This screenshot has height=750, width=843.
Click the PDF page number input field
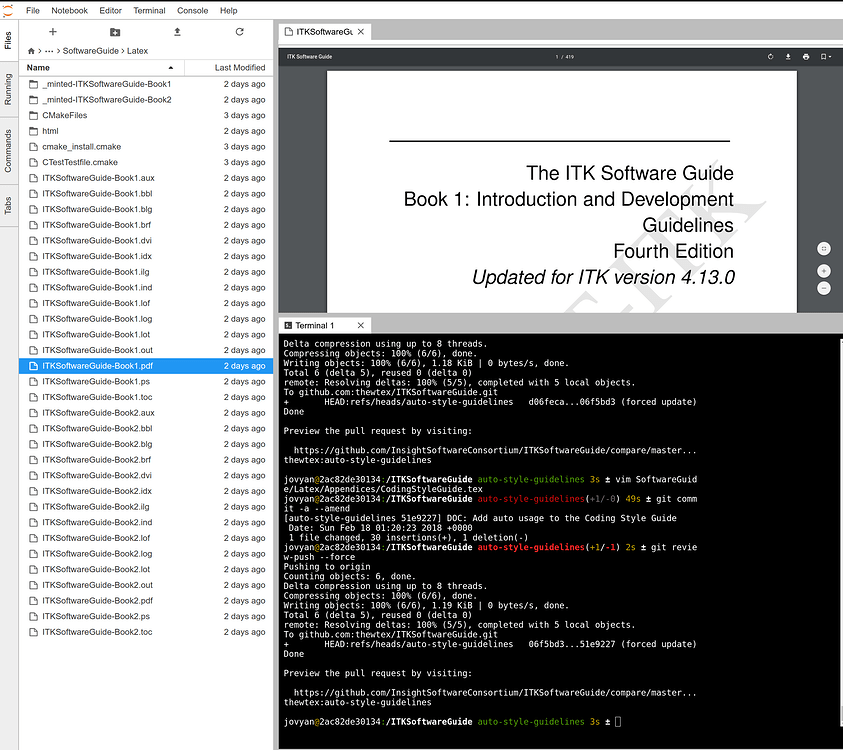click(x=556, y=57)
